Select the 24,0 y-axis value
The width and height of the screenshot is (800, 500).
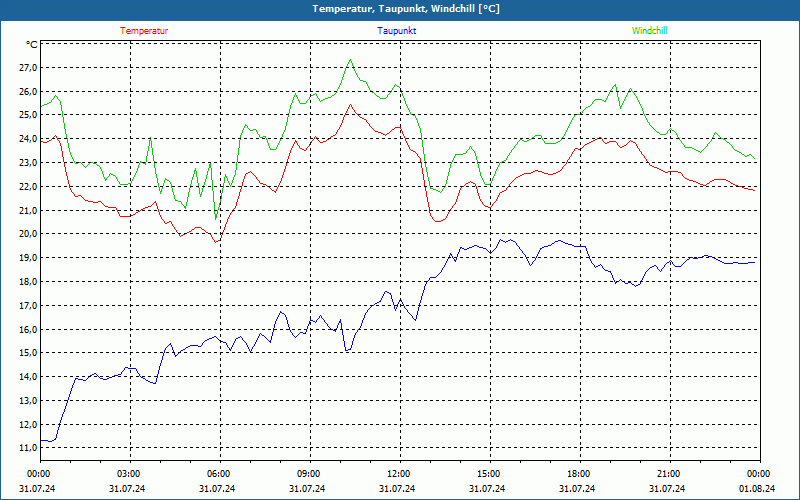pos(28,139)
